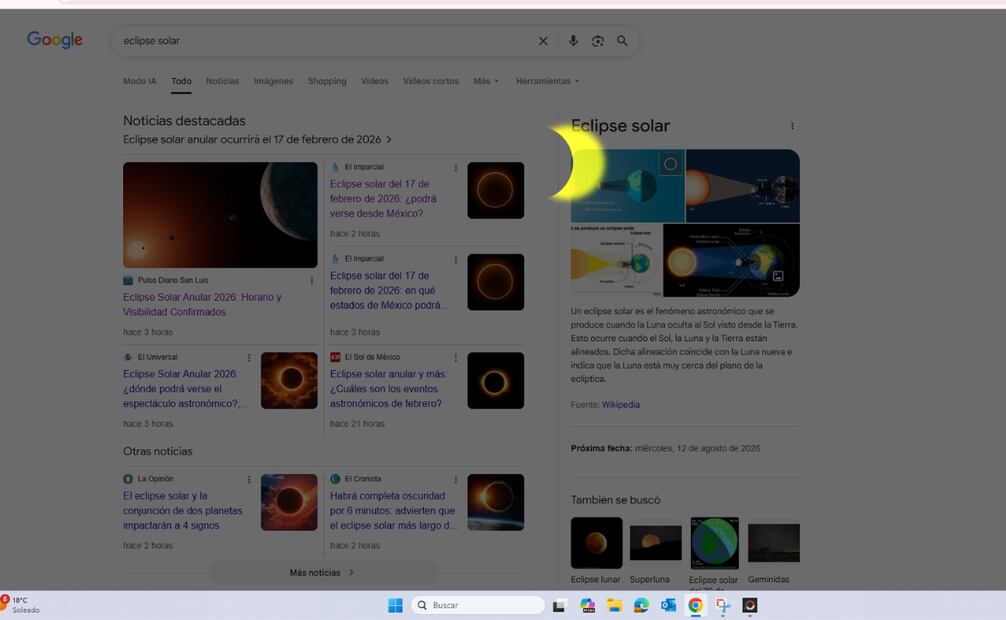Clear the search box with the X icon
Screen dimensions: 1006x620
(x=543, y=41)
